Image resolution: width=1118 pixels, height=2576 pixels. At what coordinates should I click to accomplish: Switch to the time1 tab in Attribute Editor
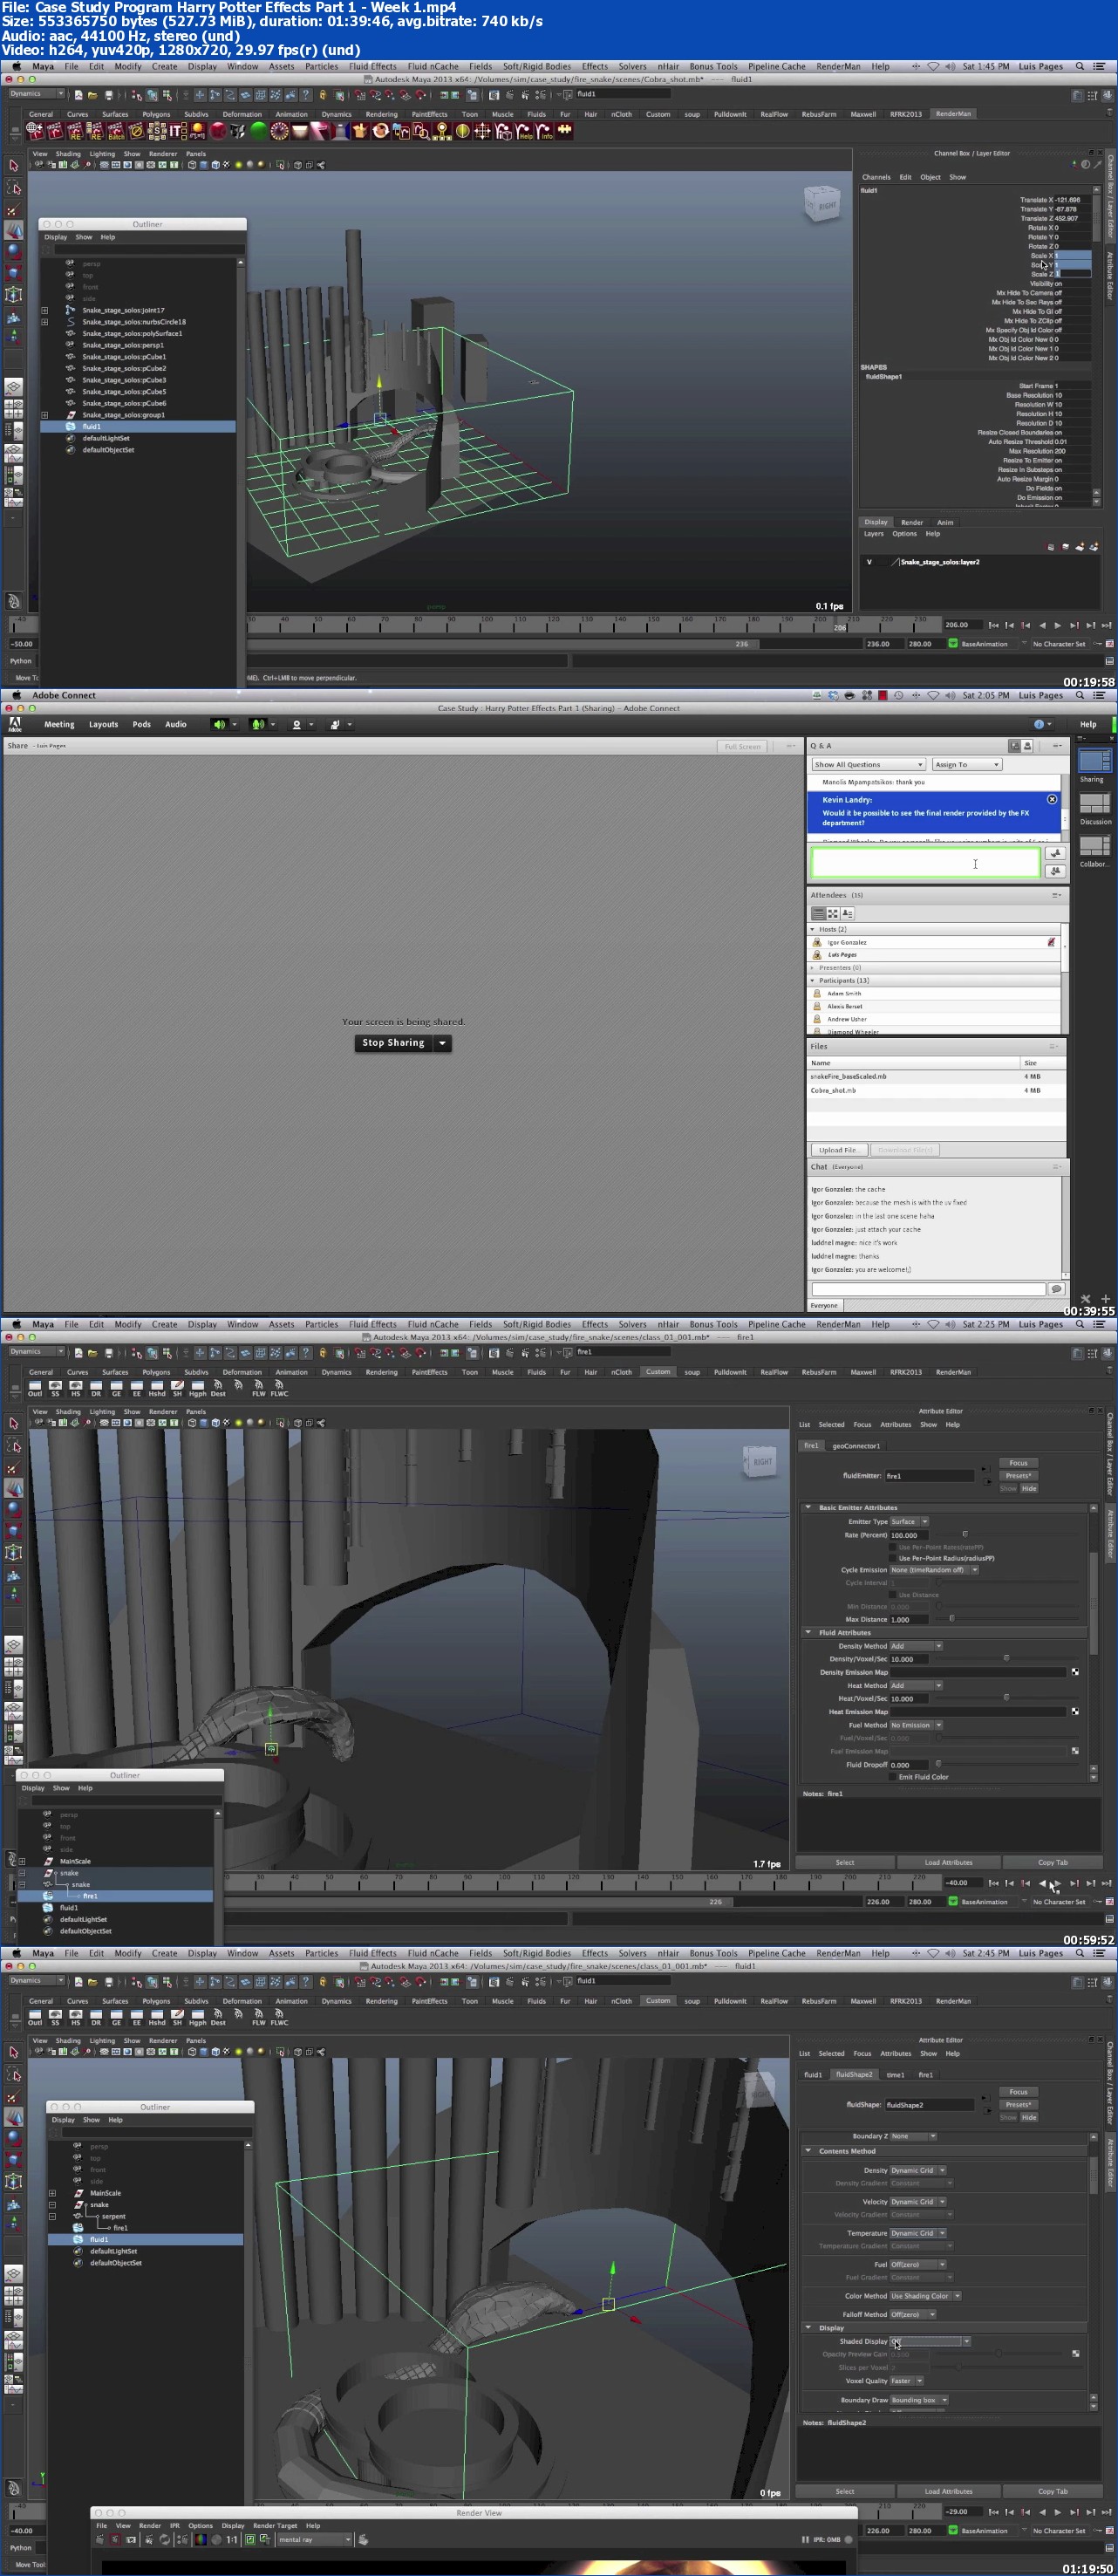[895, 2074]
